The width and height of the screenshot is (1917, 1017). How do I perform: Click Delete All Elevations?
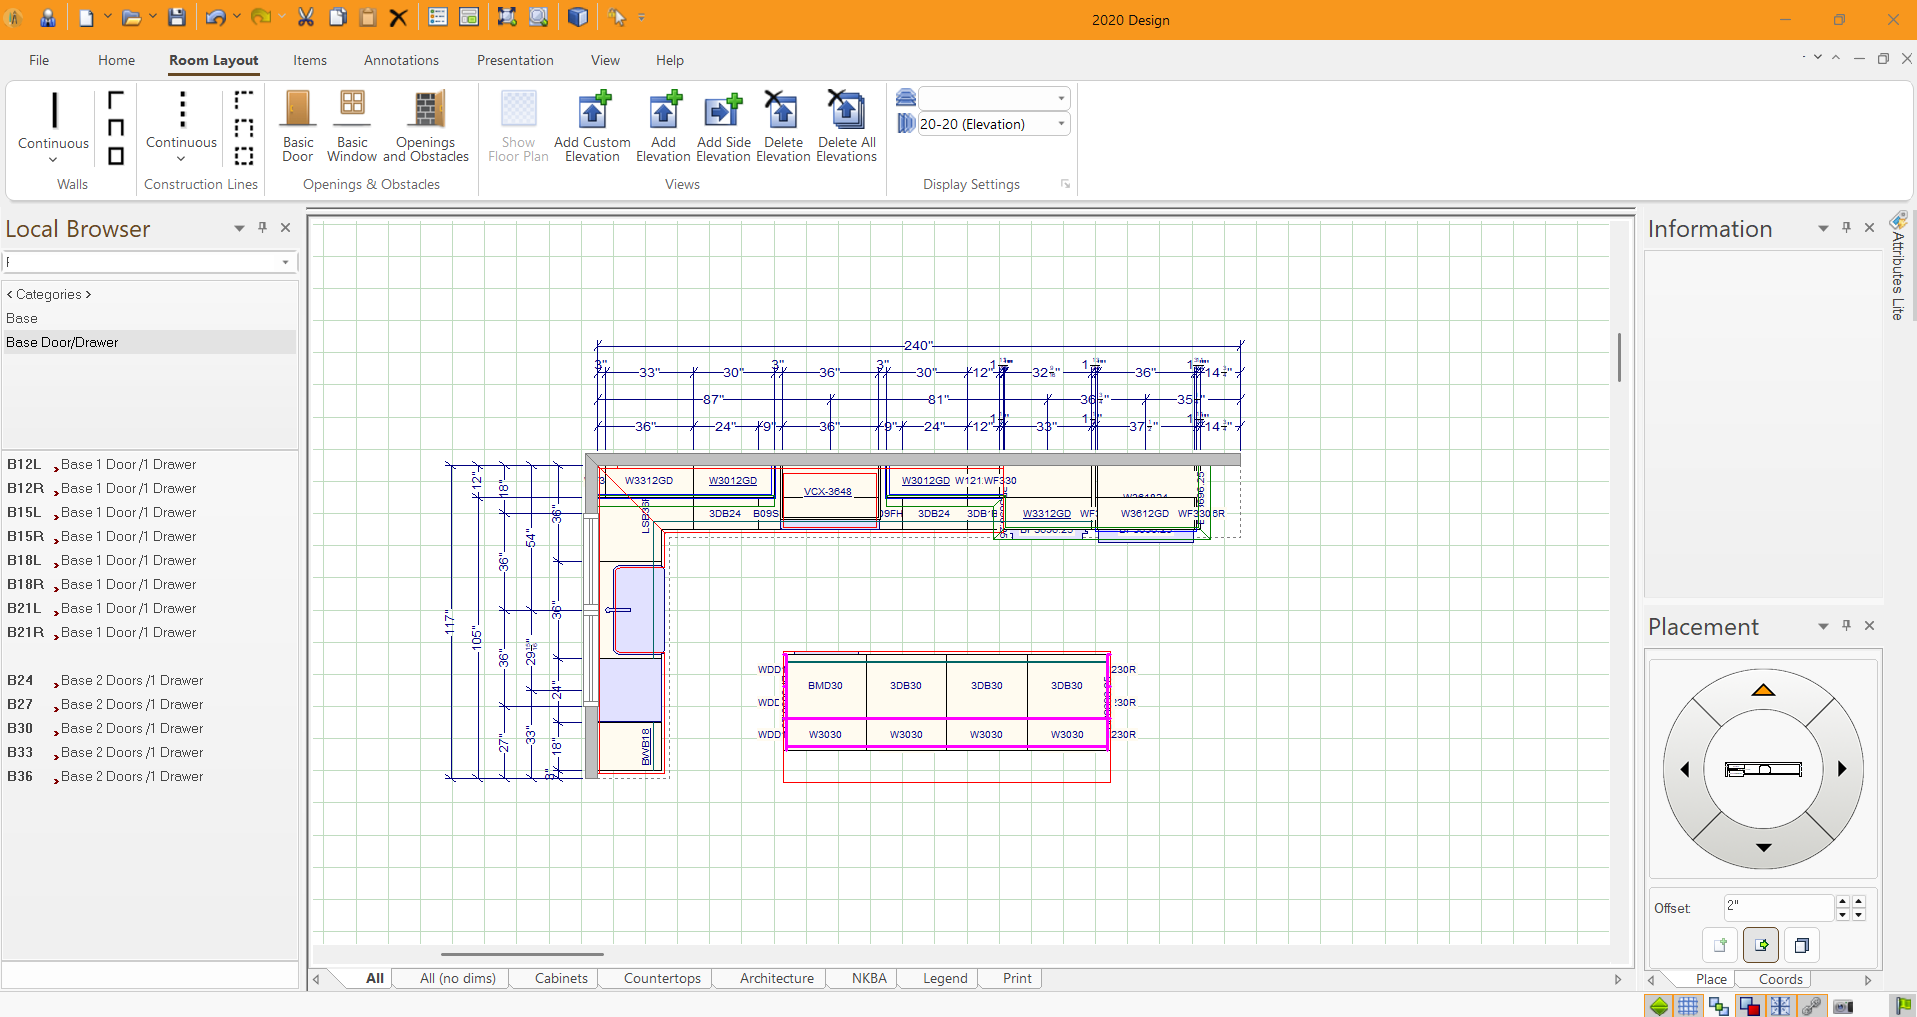coord(846,126)
